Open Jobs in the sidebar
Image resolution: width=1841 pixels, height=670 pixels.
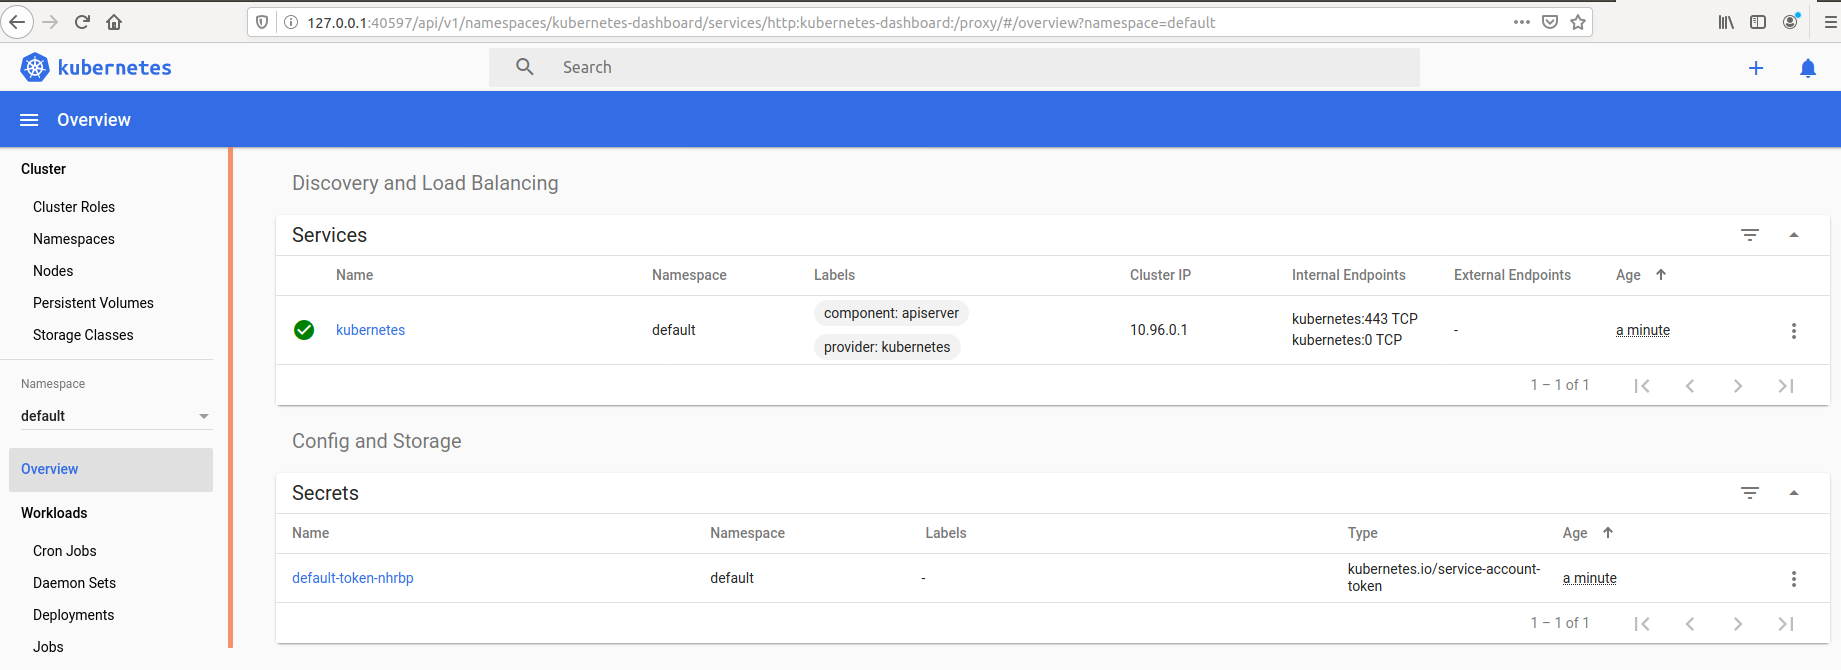(x=48, y=647)
